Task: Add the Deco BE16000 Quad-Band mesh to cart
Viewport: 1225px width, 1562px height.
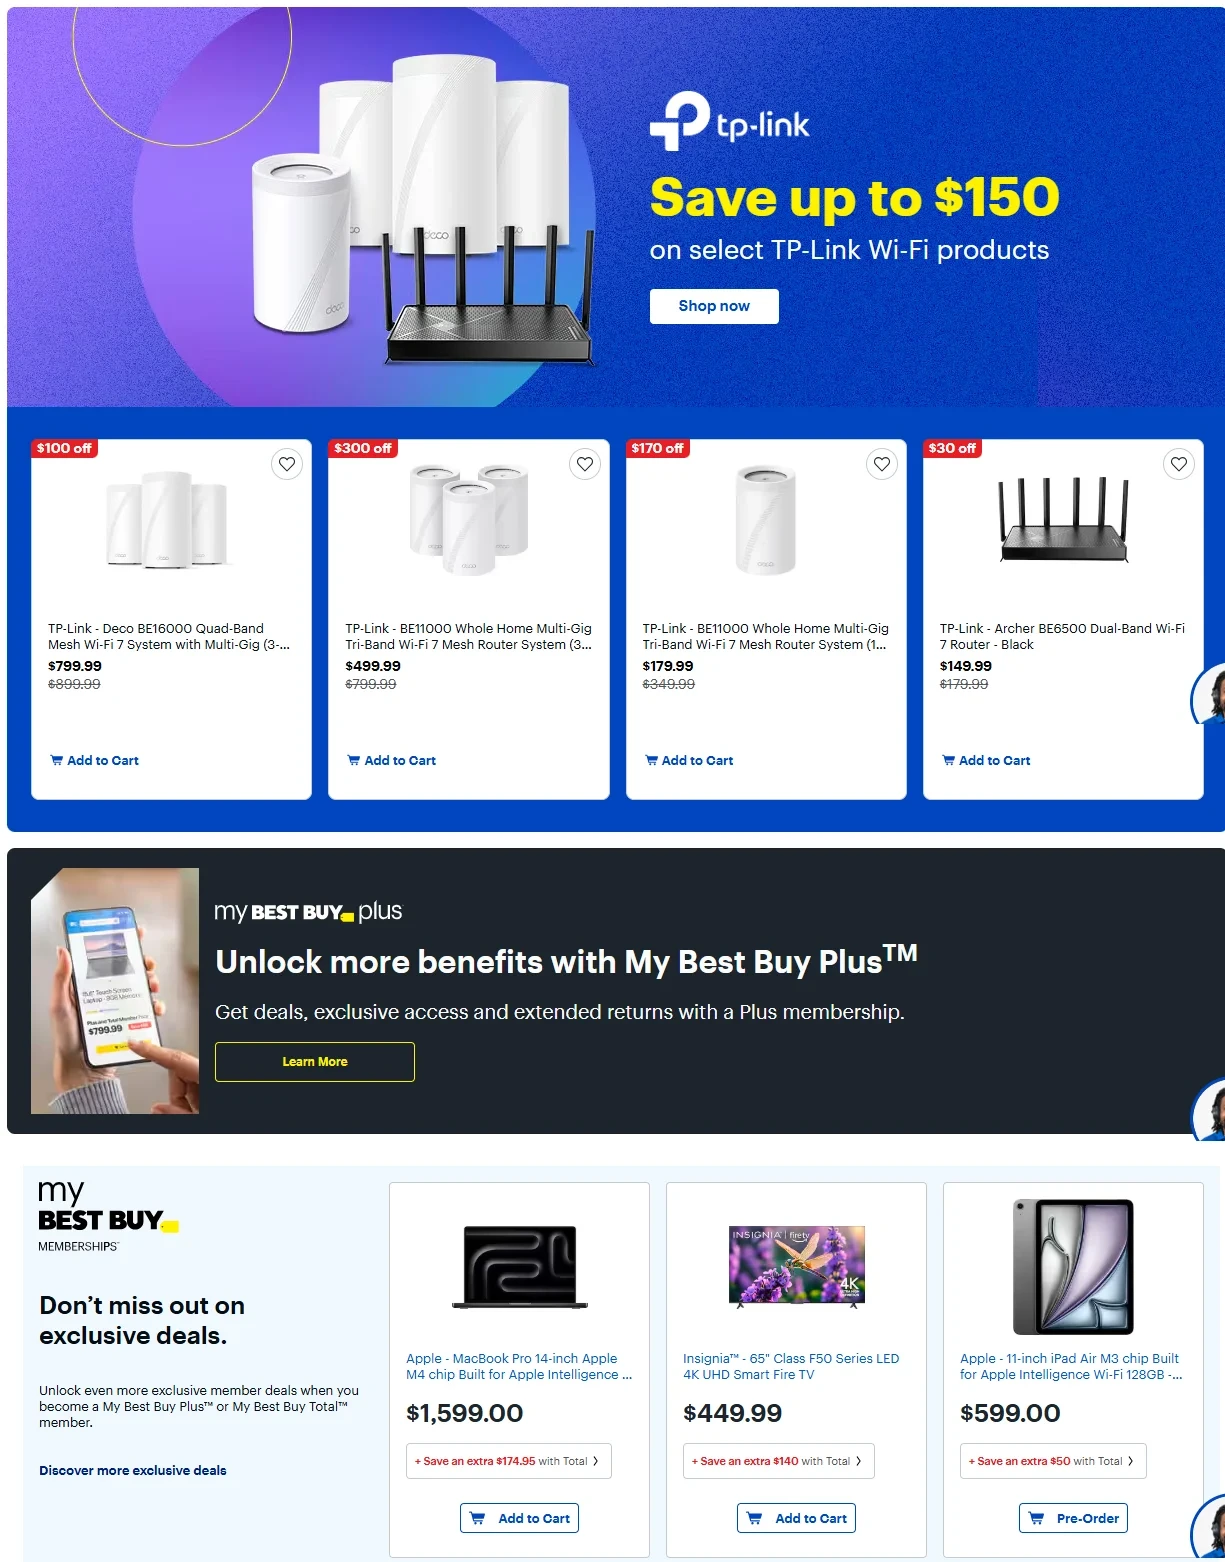Action: click(x=95, y=760)
